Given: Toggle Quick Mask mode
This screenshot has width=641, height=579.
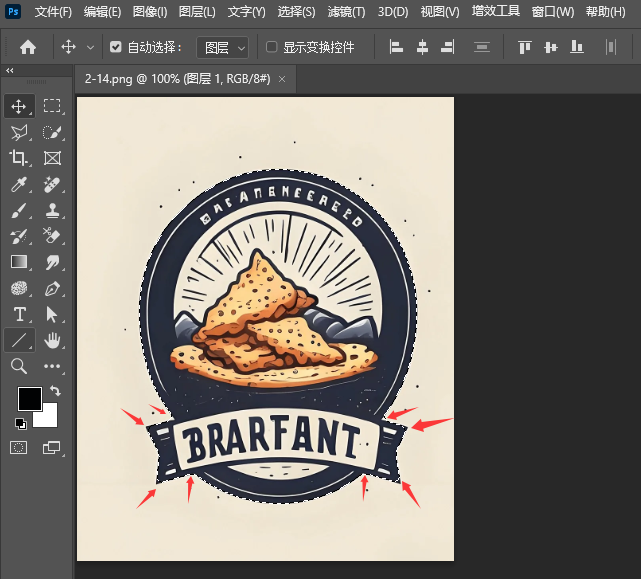Looking at the screenshot, I should click(x=19, y=448).
